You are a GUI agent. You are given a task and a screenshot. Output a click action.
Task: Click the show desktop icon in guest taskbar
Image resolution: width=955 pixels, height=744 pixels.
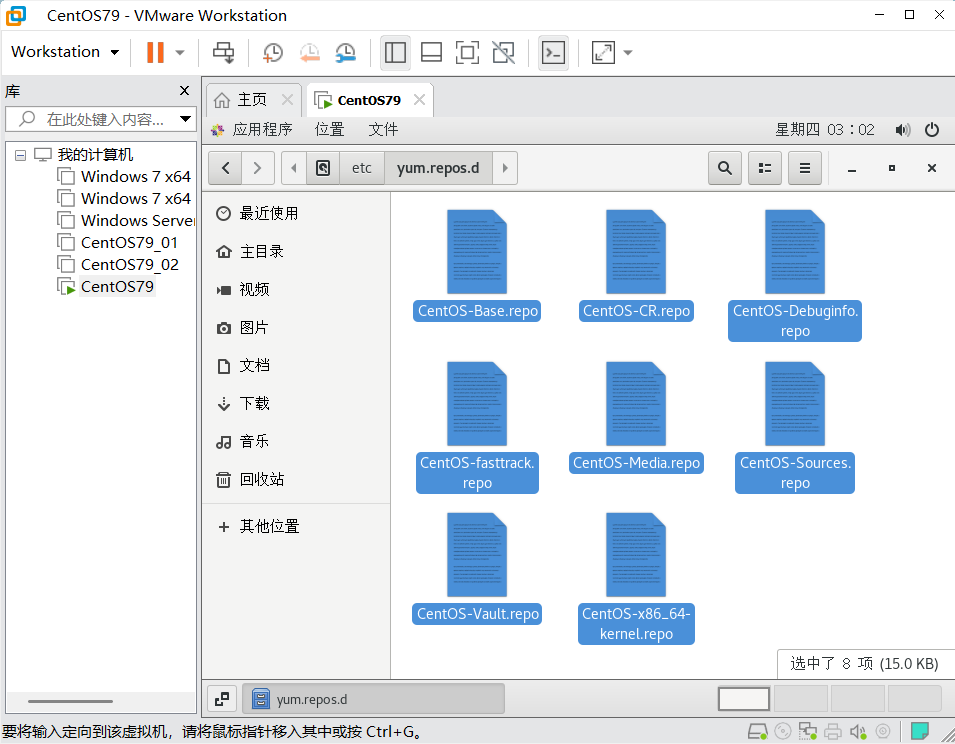222,699
